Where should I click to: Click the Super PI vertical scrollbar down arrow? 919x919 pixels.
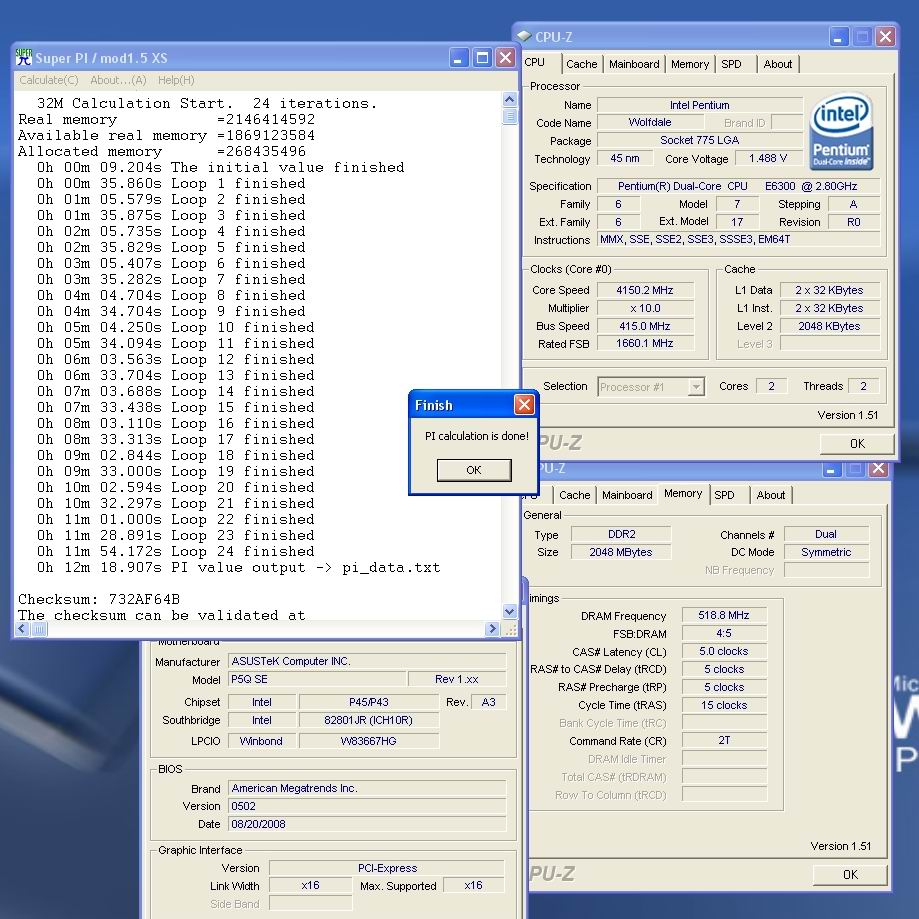(x=509, y=612)
